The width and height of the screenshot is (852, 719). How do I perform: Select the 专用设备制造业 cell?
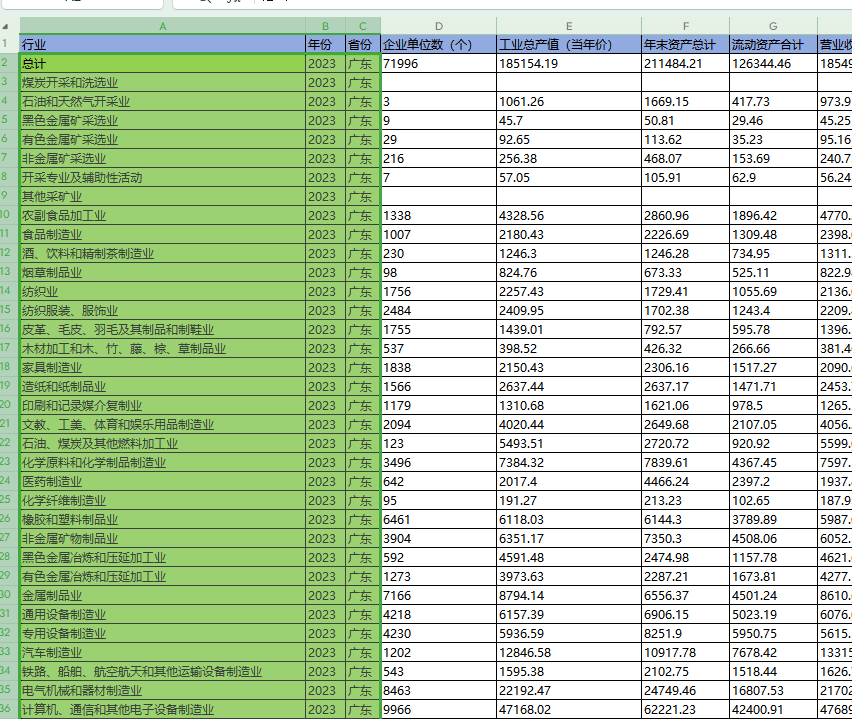[x=162, y=634]
